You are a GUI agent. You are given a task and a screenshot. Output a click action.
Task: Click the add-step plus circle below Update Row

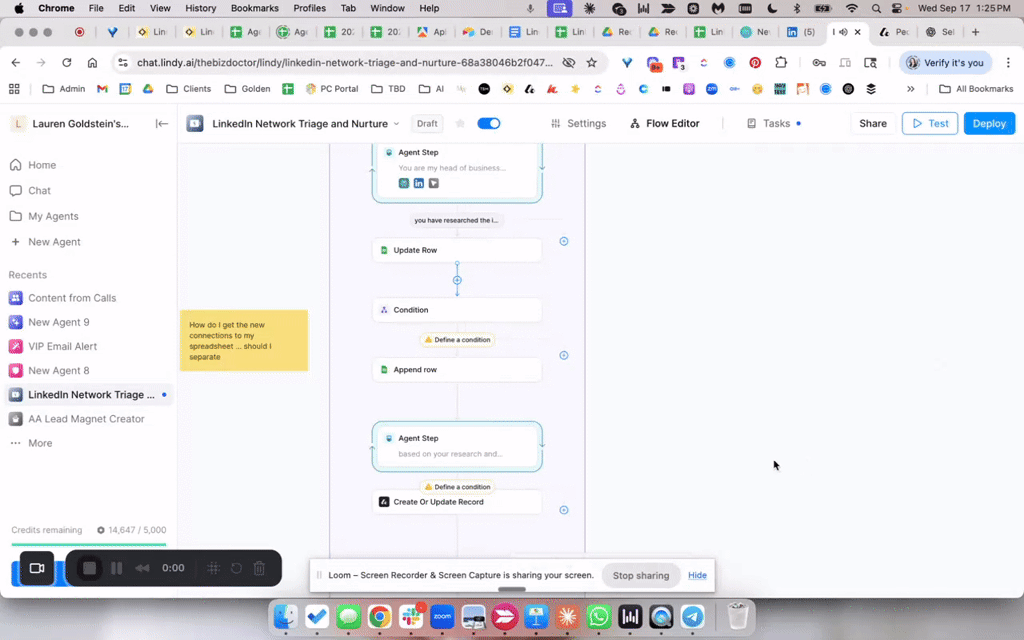pos(458,280)
